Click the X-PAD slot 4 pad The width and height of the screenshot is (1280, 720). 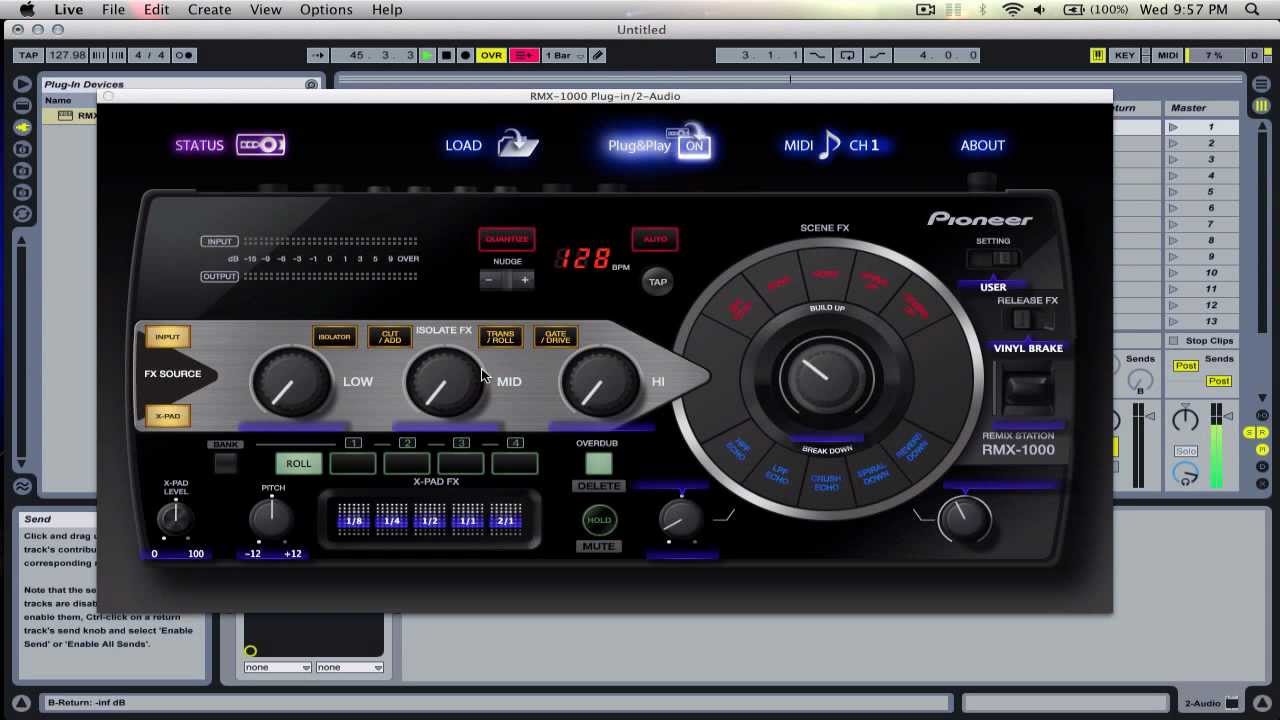514,463
